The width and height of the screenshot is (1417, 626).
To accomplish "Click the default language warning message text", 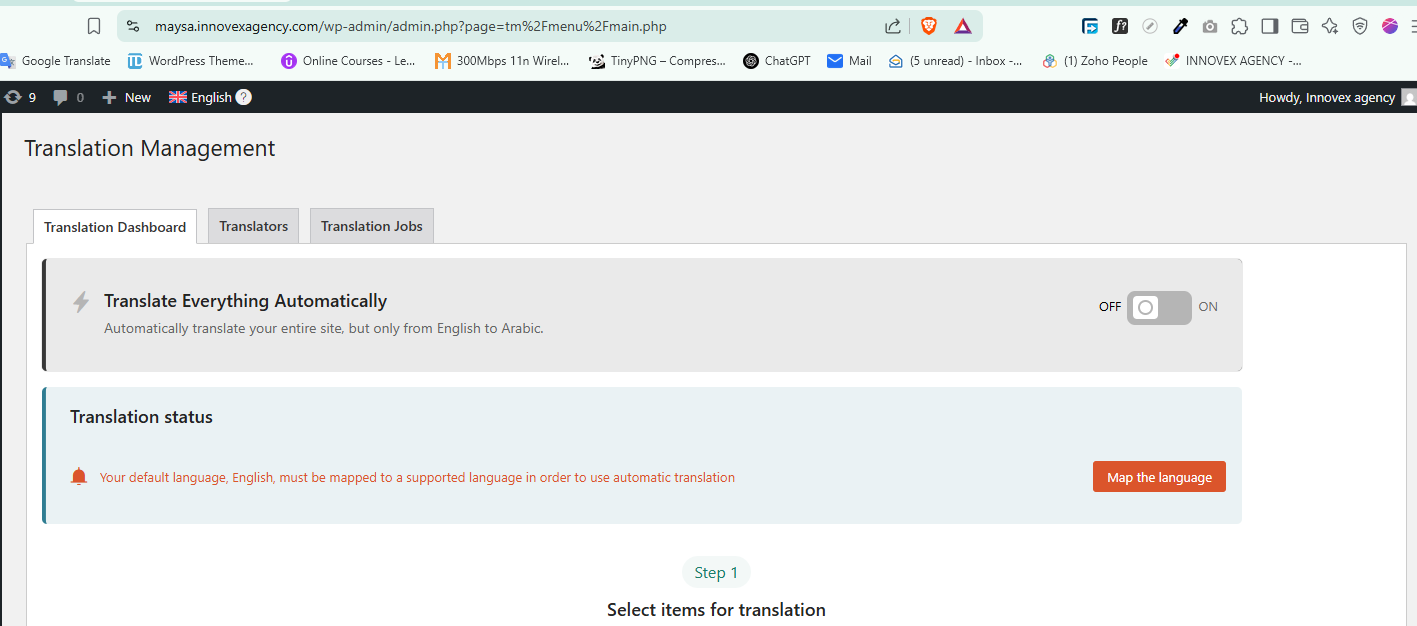I will click(x=417, y=478).
